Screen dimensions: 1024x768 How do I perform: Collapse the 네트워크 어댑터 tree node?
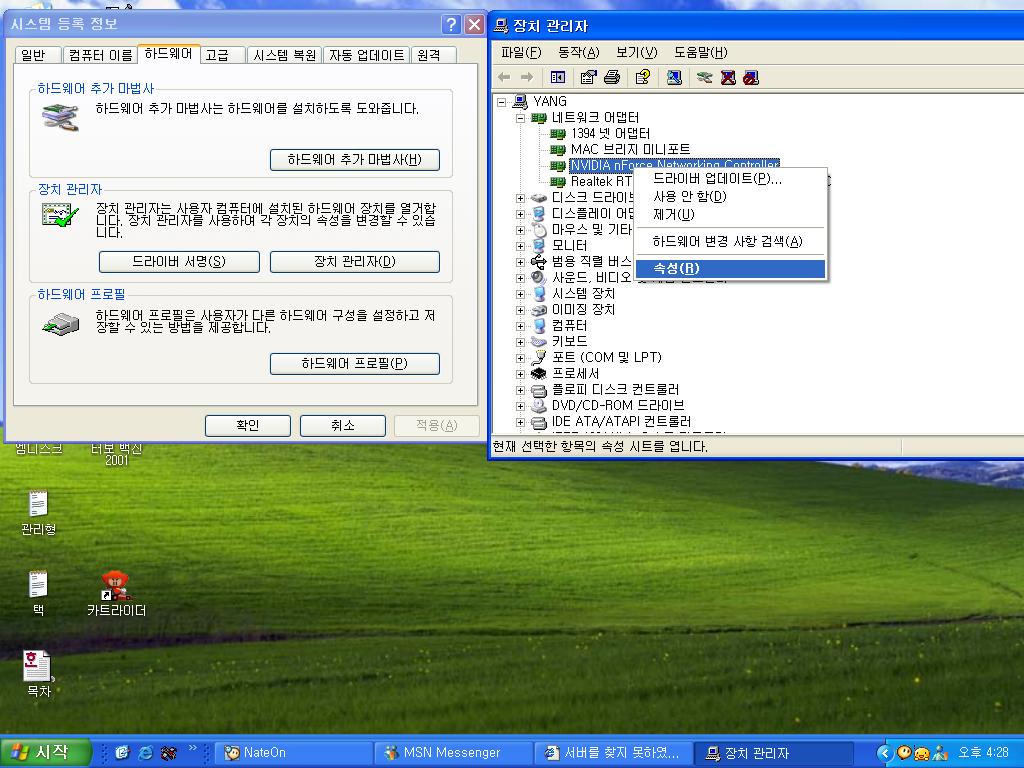(520, 117)
